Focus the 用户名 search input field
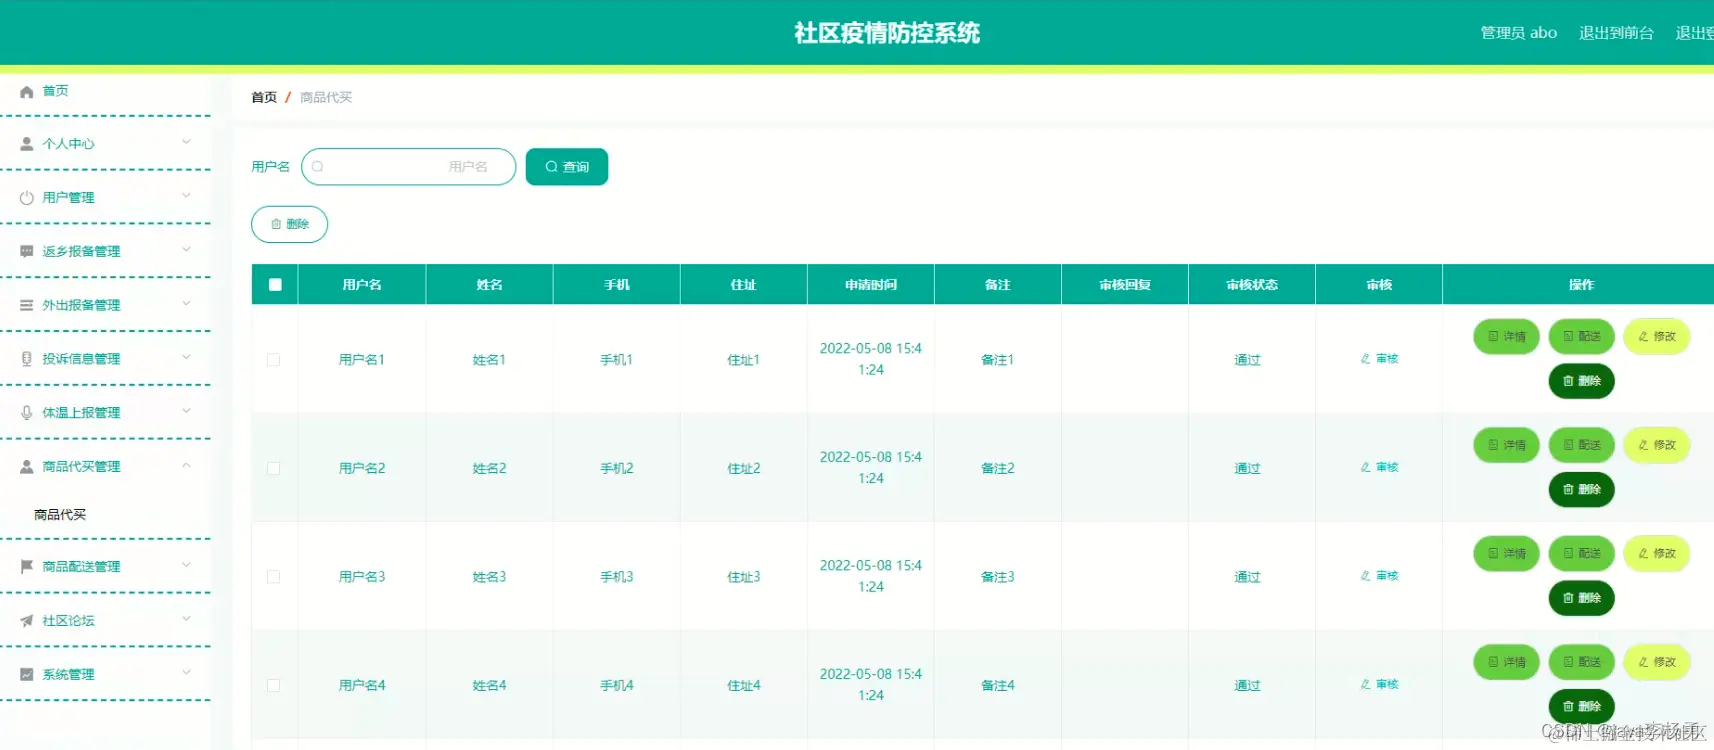The width and height of the screenshot is (1714, 750). pos(408,167)
